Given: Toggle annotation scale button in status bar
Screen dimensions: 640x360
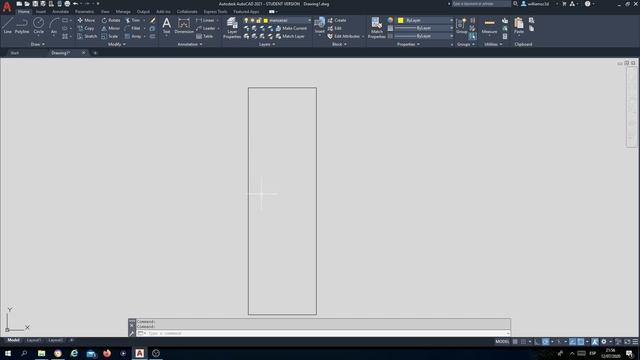Looking at the screenshot, I should pyautogui.click(x=595, y=342).
